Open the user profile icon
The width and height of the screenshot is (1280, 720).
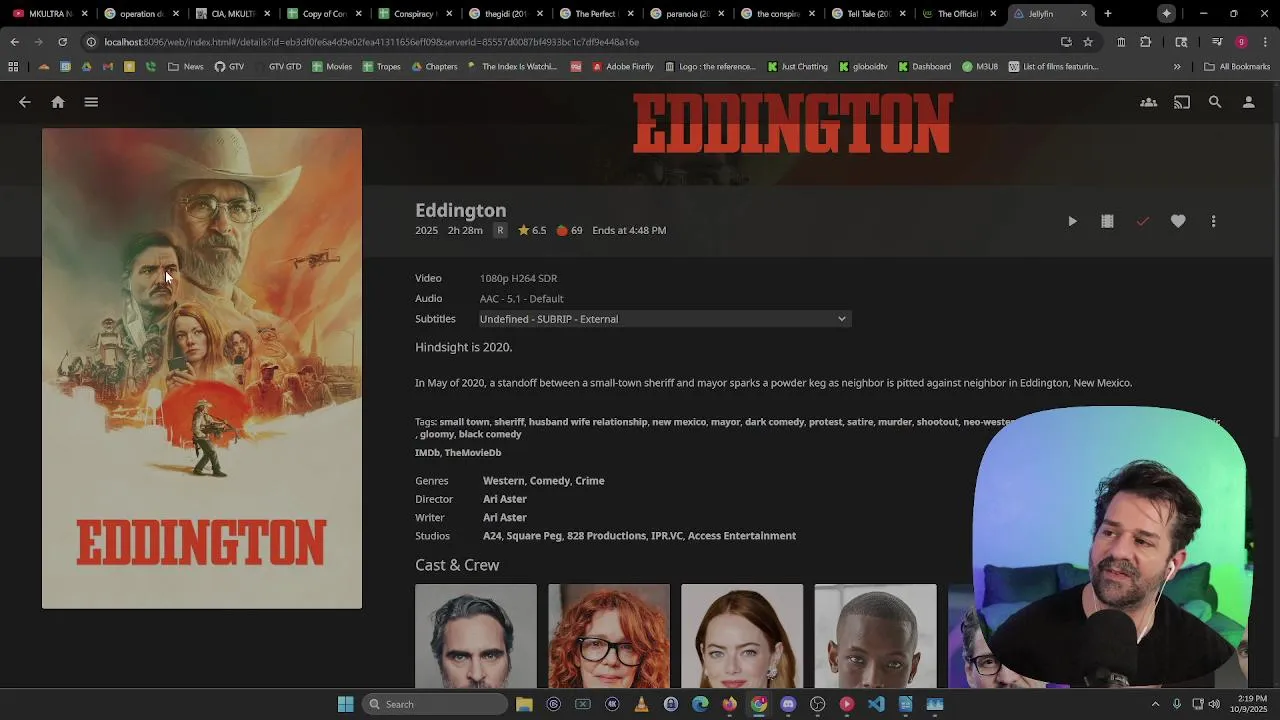[1248, 102]
